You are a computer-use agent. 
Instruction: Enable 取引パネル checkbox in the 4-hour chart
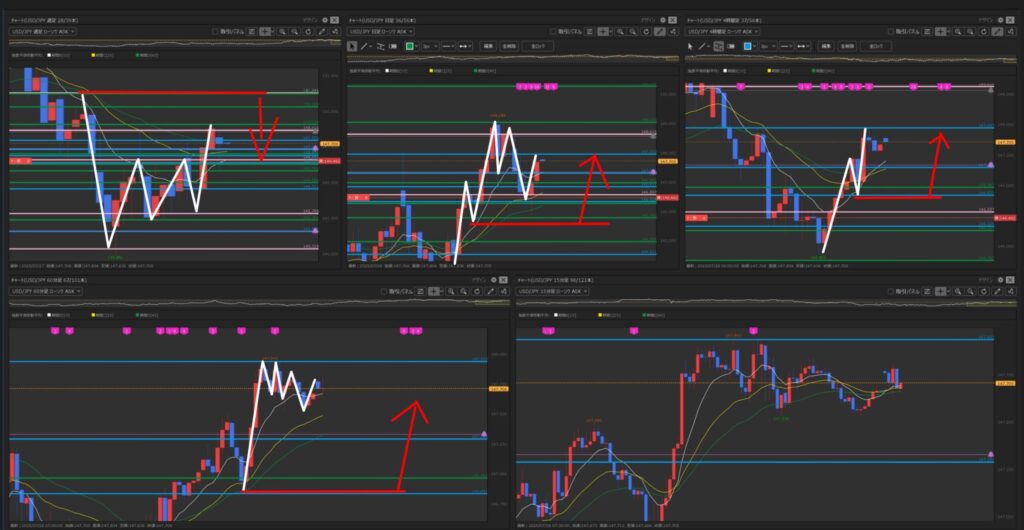coord(891,32)
